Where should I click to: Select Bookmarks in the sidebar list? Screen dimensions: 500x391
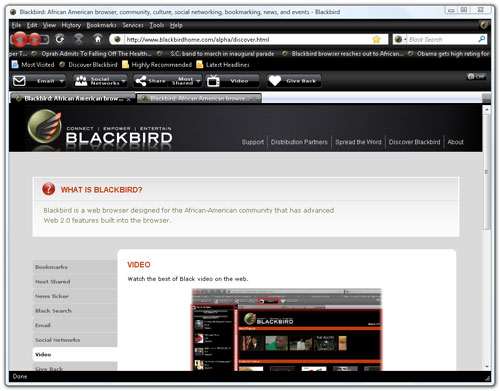tap(75, 267)
